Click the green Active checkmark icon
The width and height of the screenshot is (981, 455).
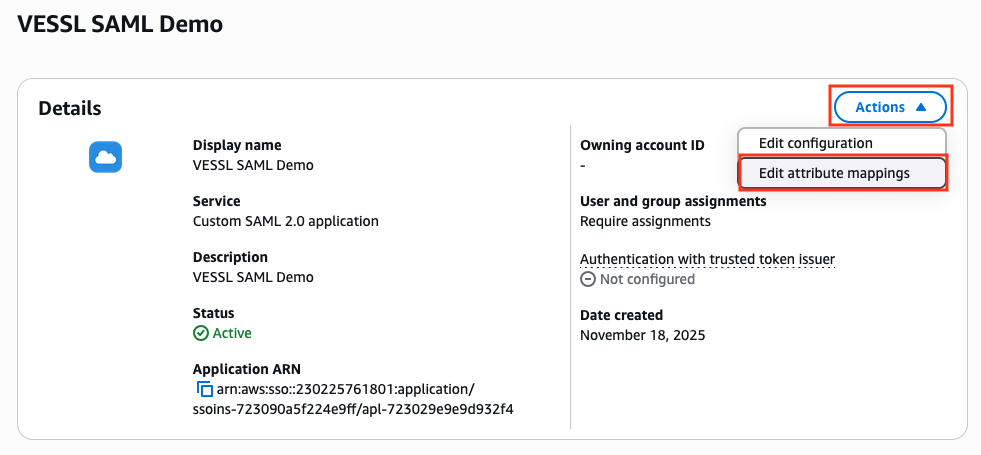[201, 333]
